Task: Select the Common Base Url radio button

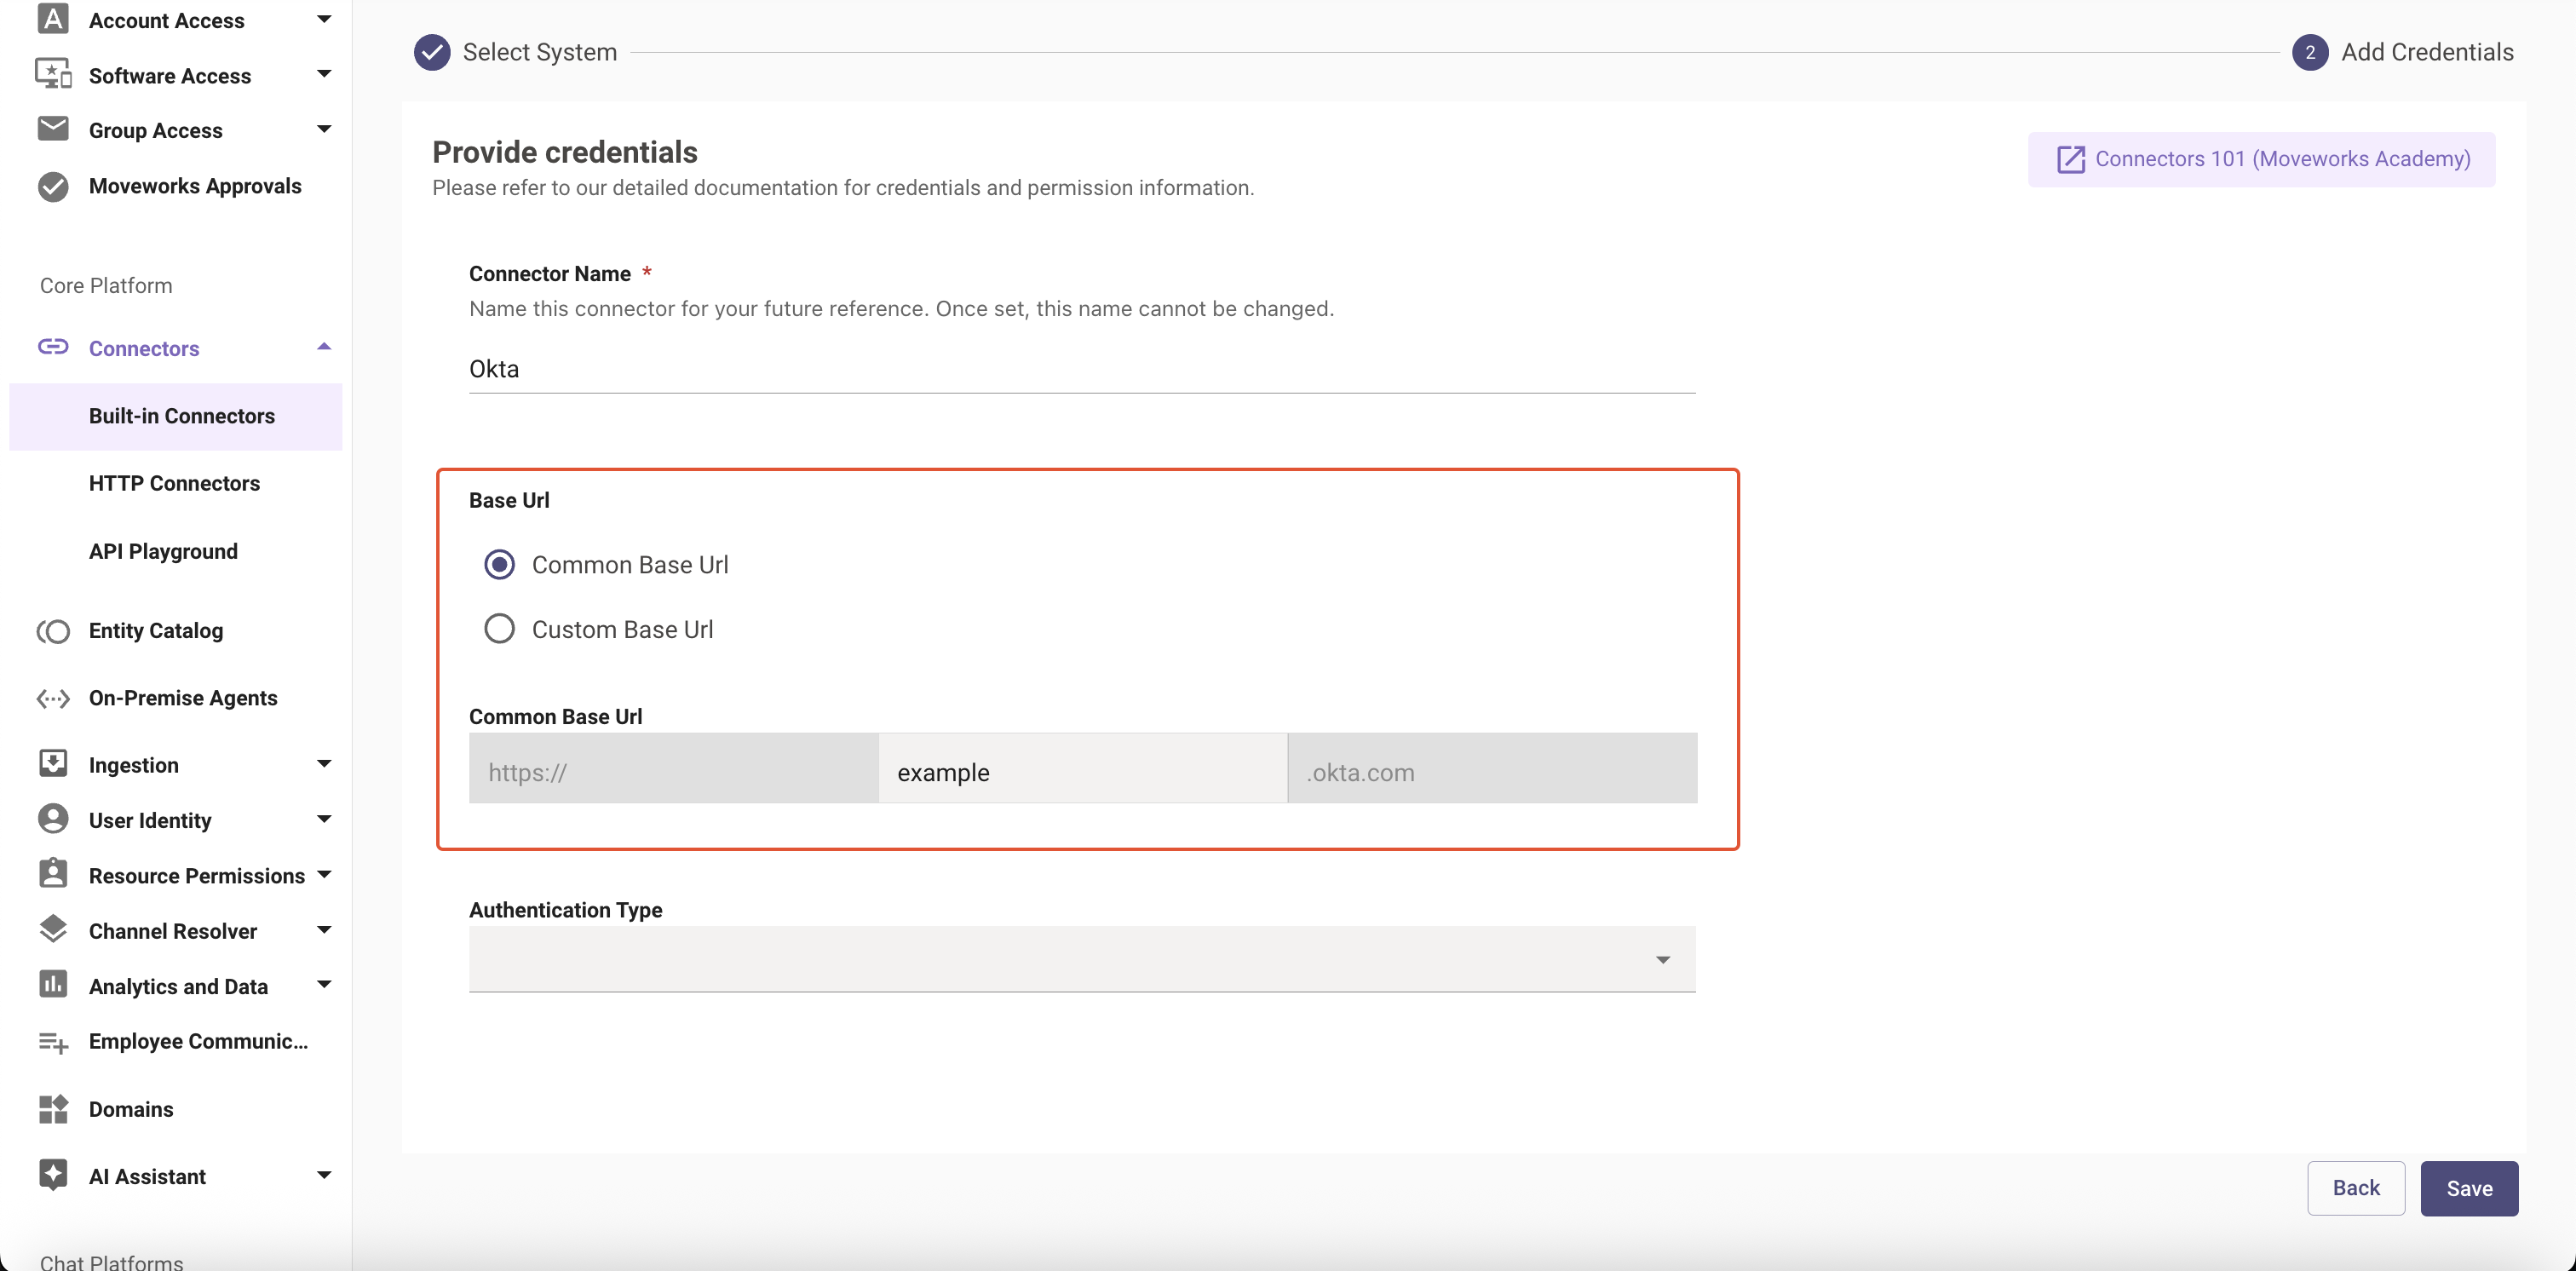Action: tap(499, 565)
